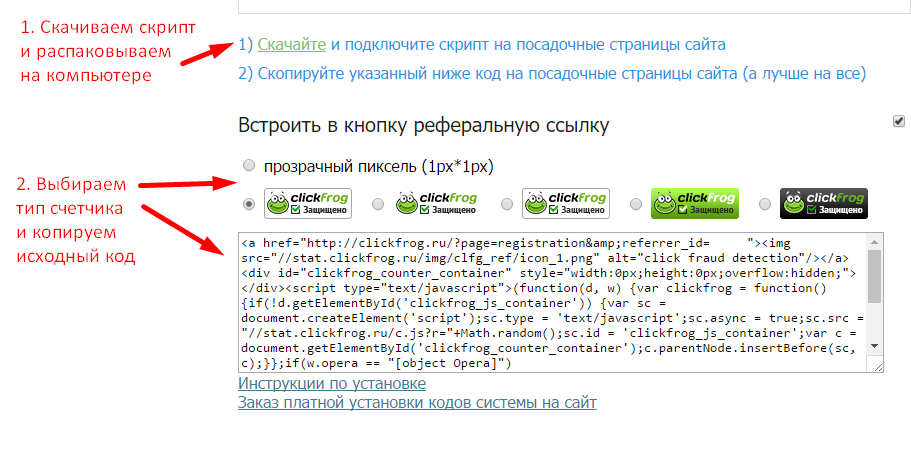
Task: Select radio for black ClickFrog badge
Action: point(765,204)
